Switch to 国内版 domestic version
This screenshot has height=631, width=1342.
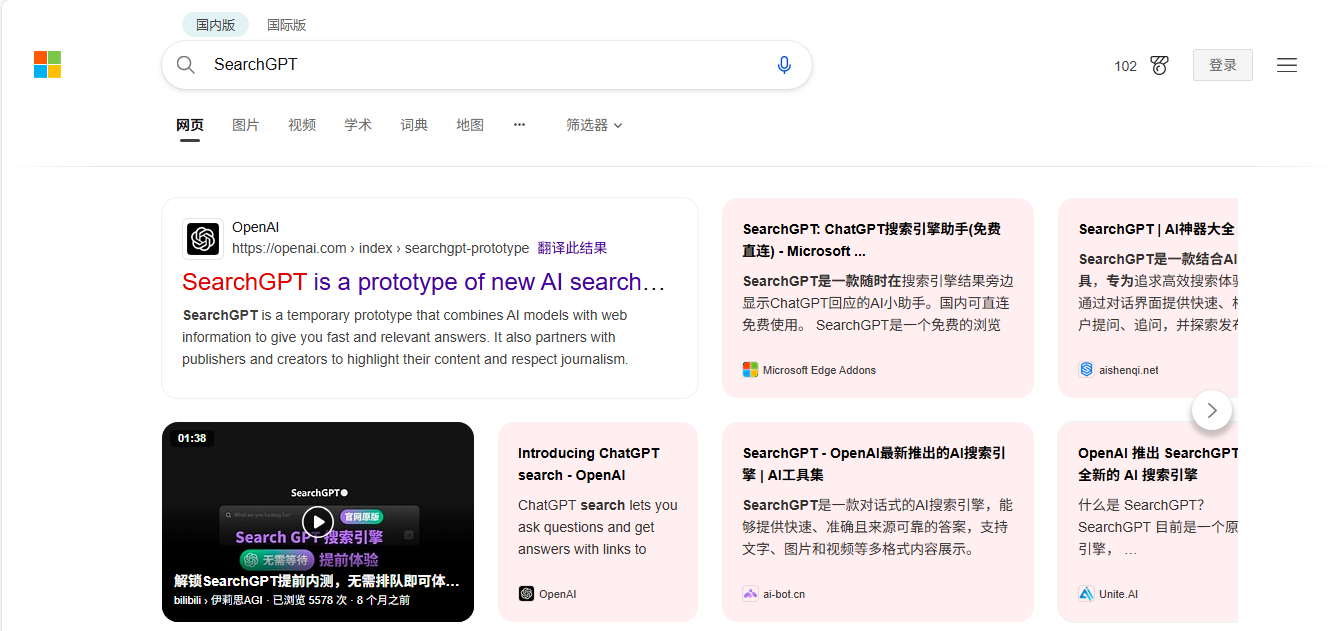pos(215,25)
